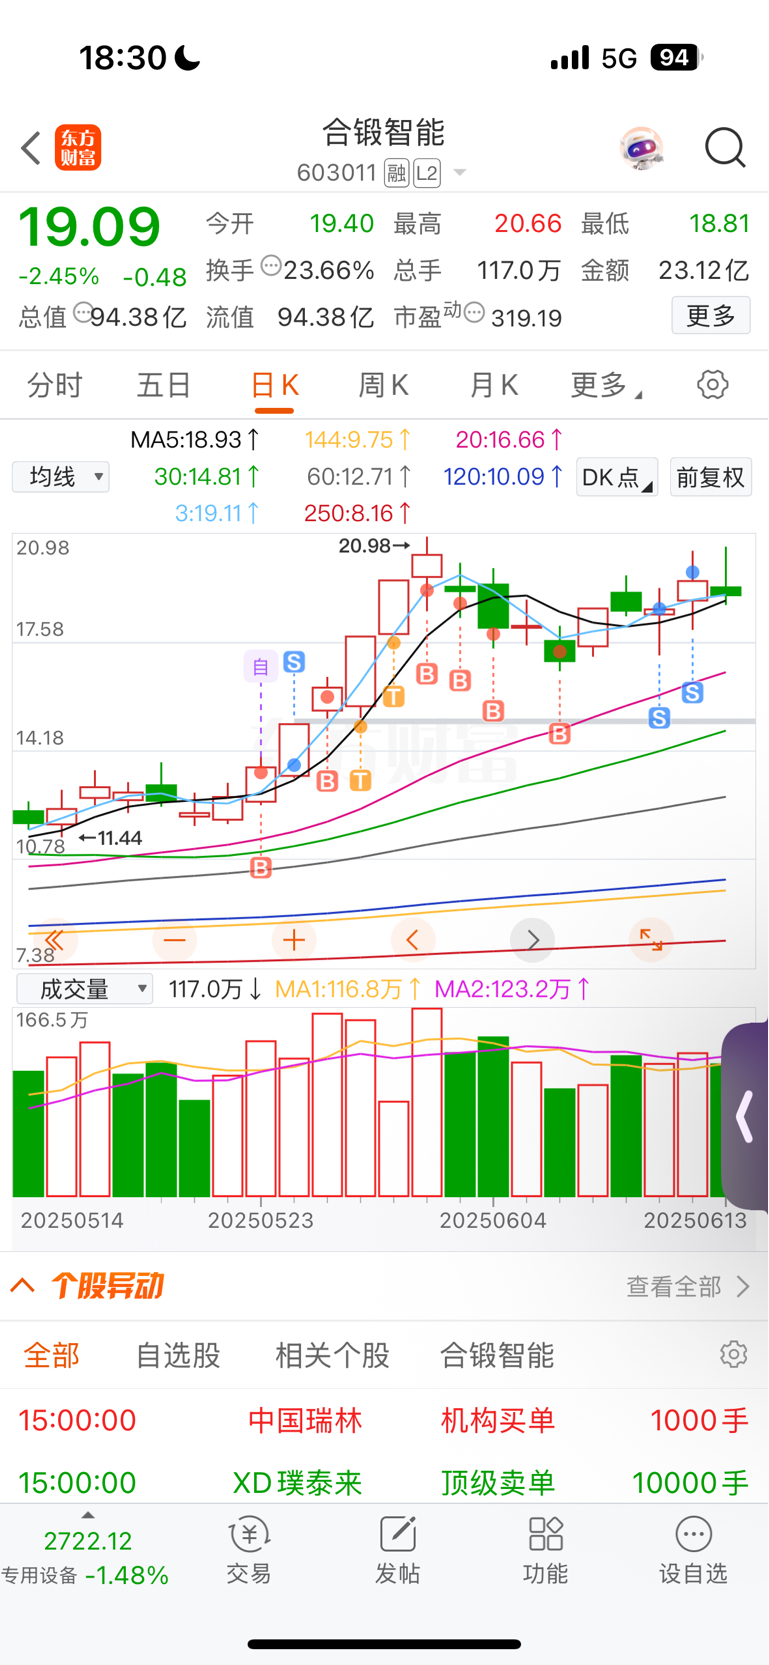769x1665 pixels.
Task: Tap the 11.44 low price annotation
Action: 111,838
